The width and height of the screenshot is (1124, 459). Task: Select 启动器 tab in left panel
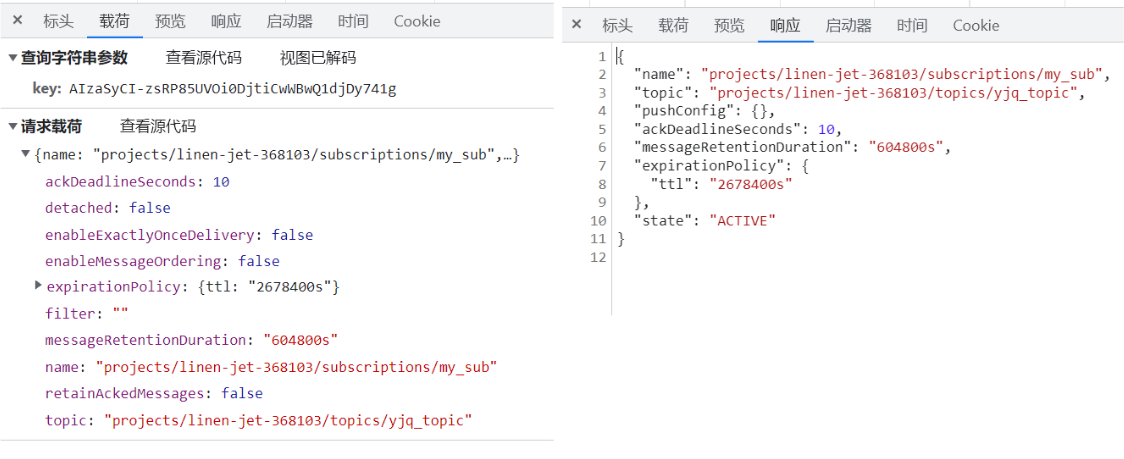click(290, 22)
